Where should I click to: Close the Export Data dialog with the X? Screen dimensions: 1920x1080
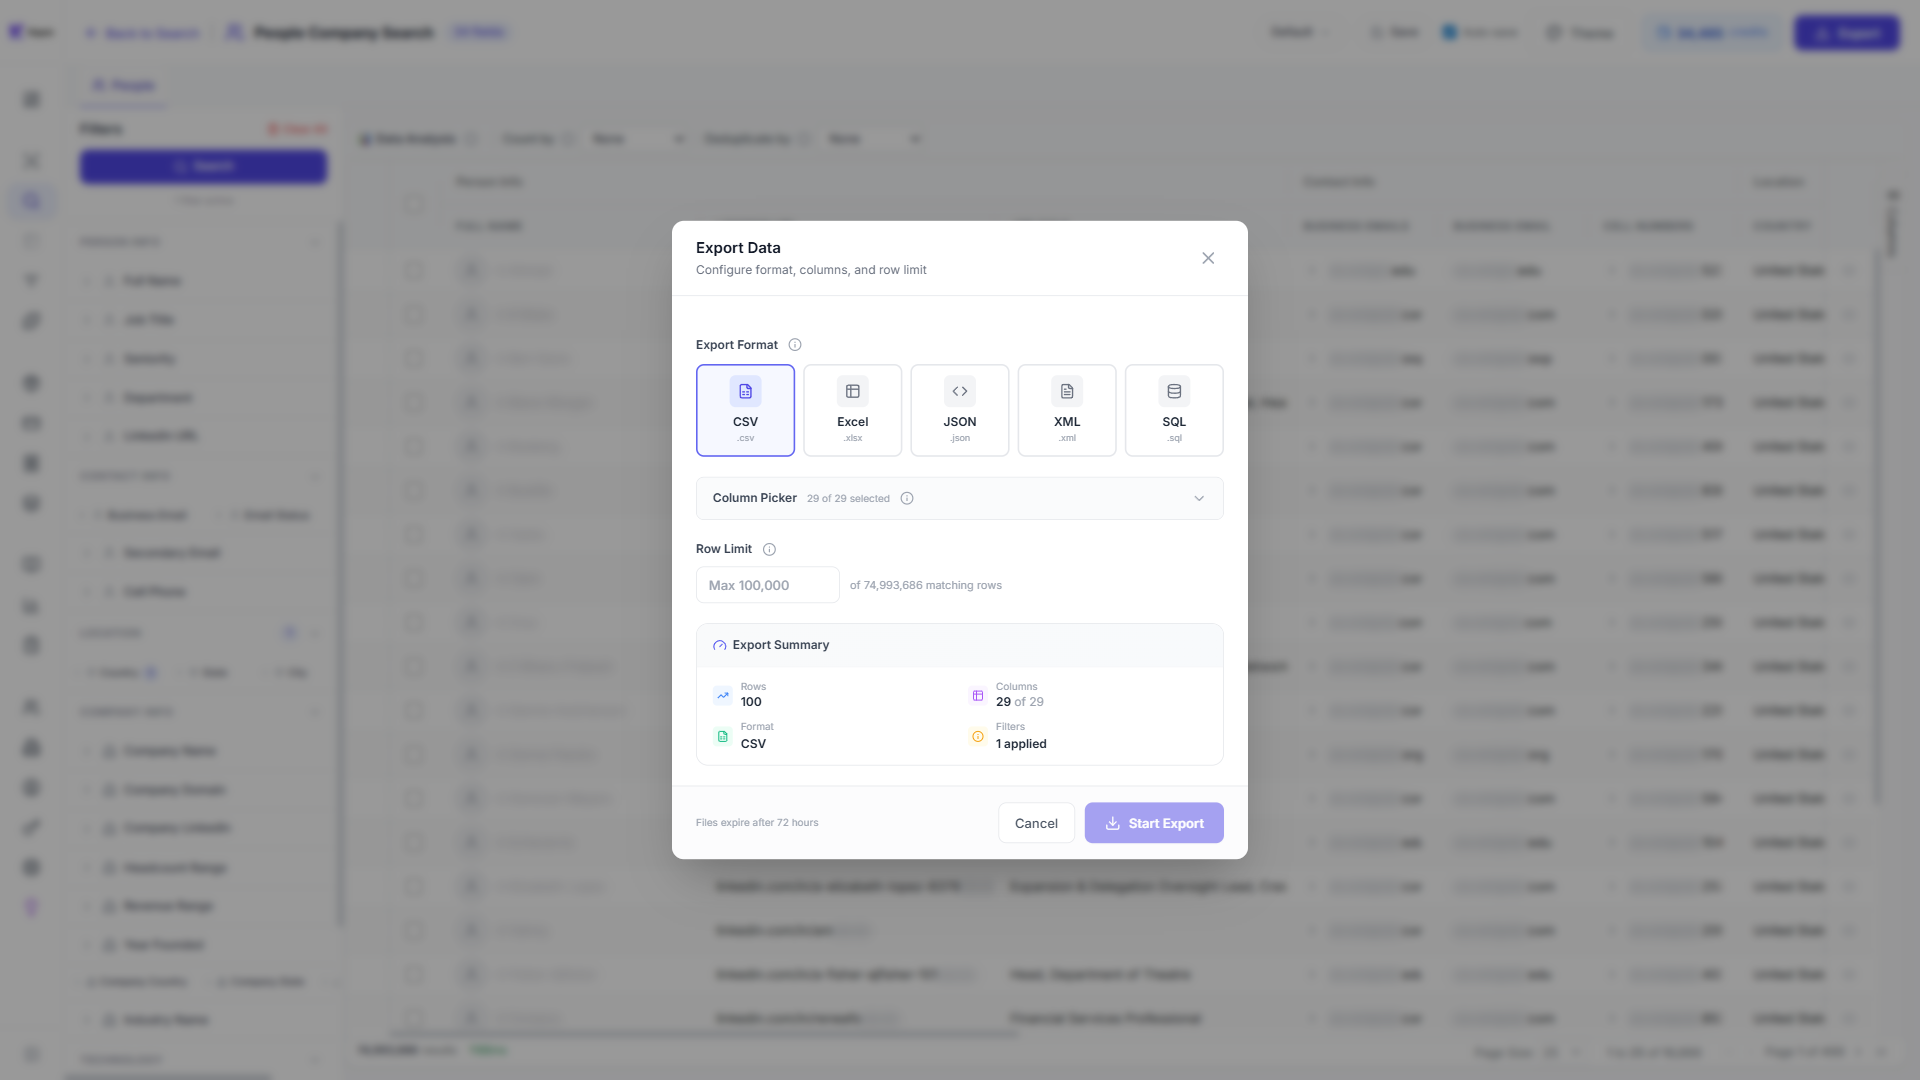(1208, 257)
